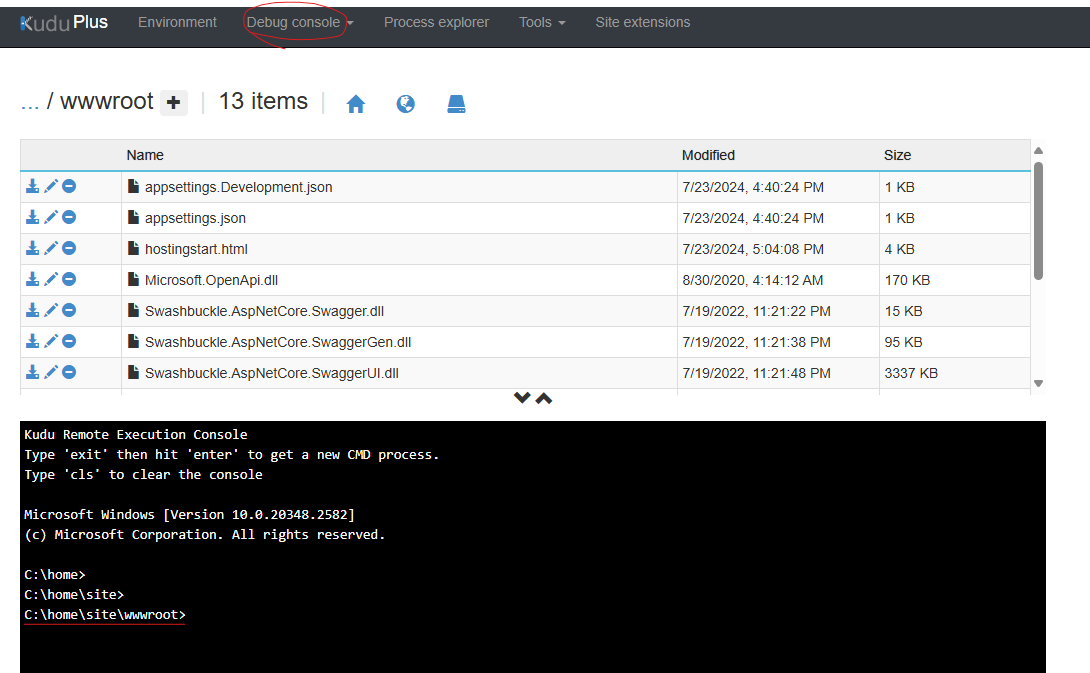Screen dimensions: 1090x673
Task: Delete appsettings.Development.json file
Action: pos(69,186)
